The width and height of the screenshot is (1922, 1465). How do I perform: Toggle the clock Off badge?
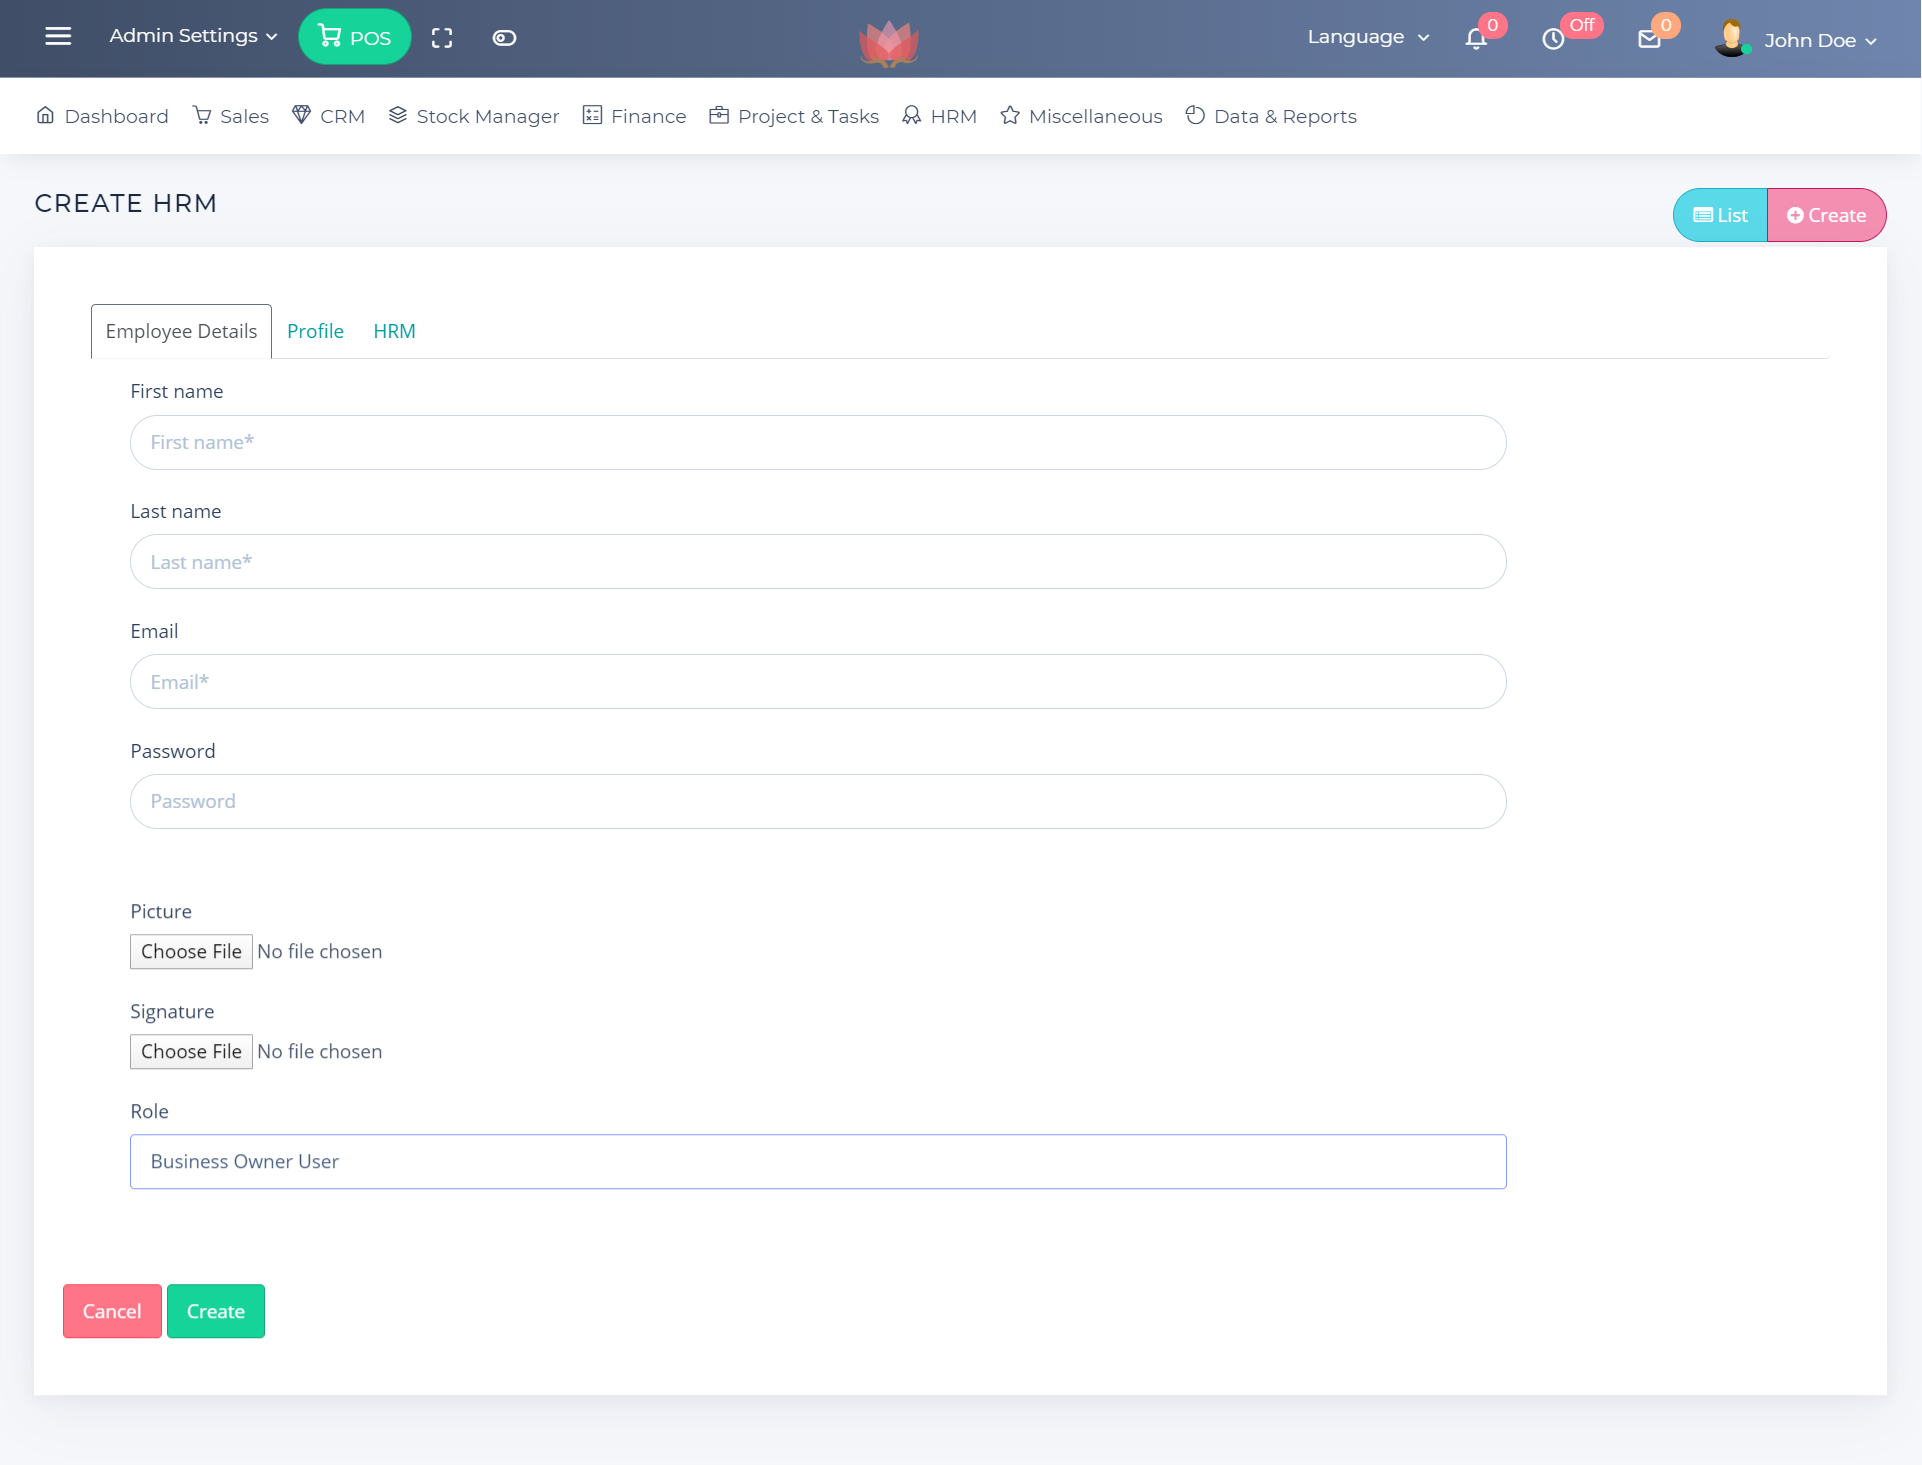[x=1581, y=25]
